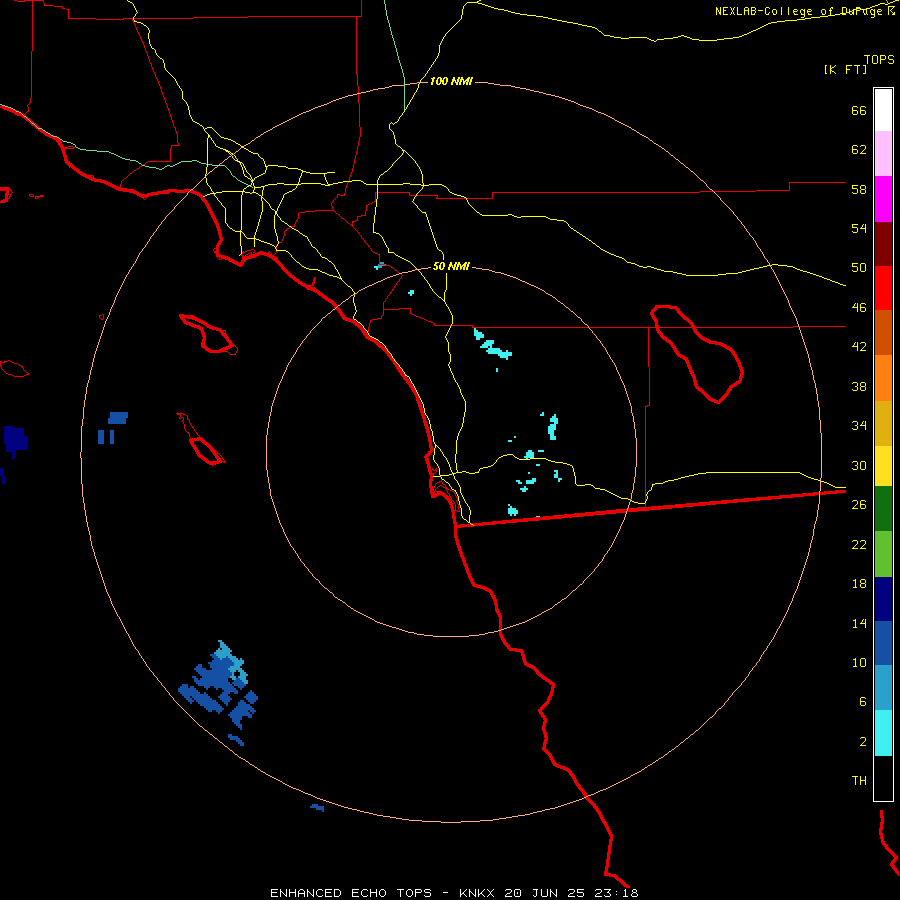Select the light green legend band
Image resolution: width=900 pixels, height=900 pixels.
[x=883, y=554]
